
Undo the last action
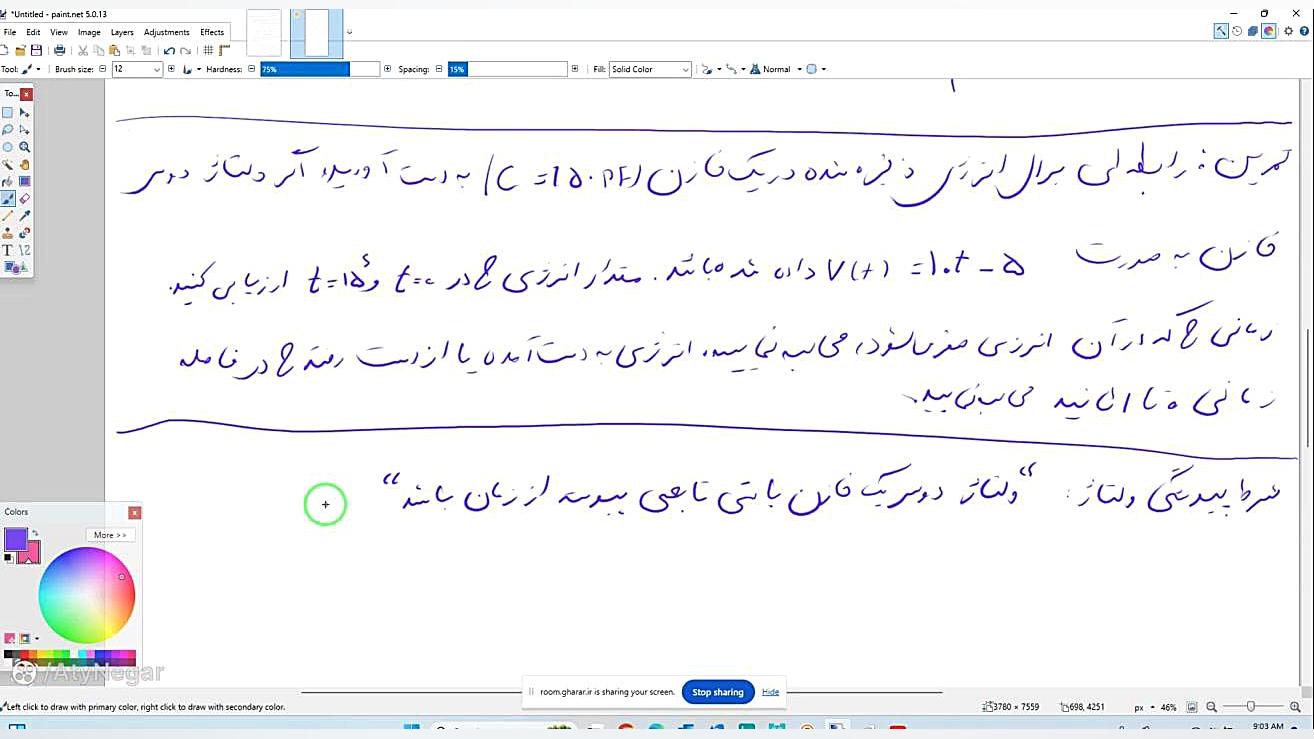(x=169, y=50)
